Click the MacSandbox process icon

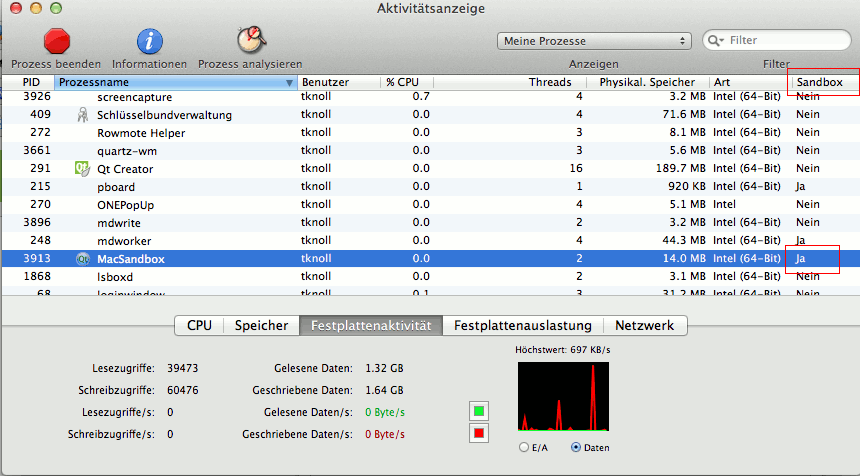[x=83, y=259]
